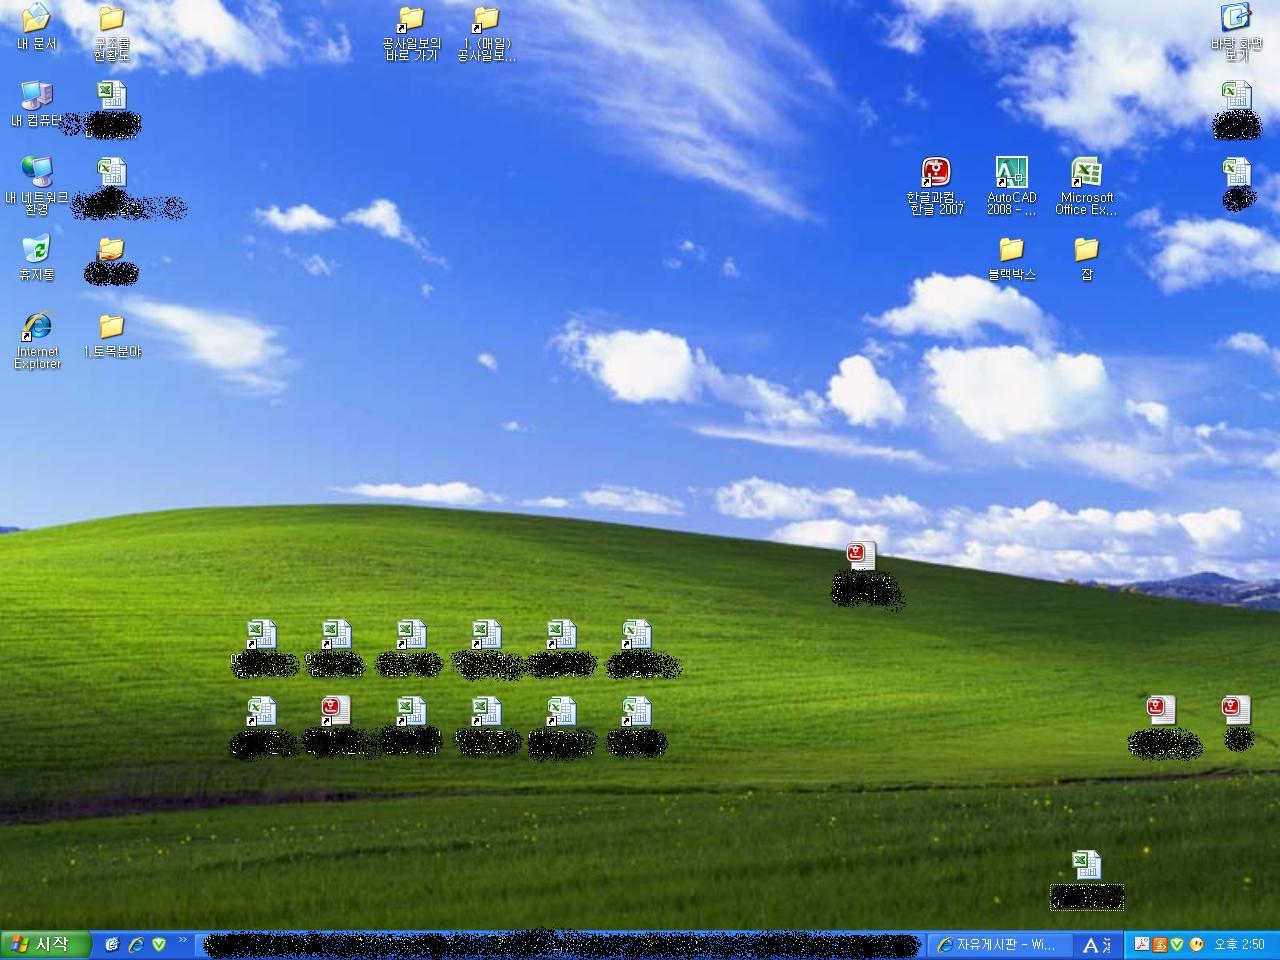The image size is (1280, 960).
Task: Launch Internet Explorer desktop shortcut
Action: pyautogui.click(x=37, y=341)
